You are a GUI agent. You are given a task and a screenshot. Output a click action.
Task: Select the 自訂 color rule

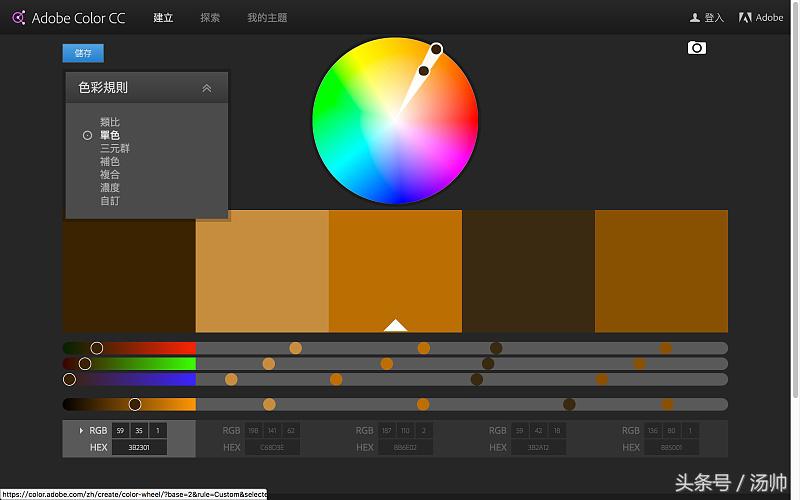pyautogui.click(x=110, y=201)
